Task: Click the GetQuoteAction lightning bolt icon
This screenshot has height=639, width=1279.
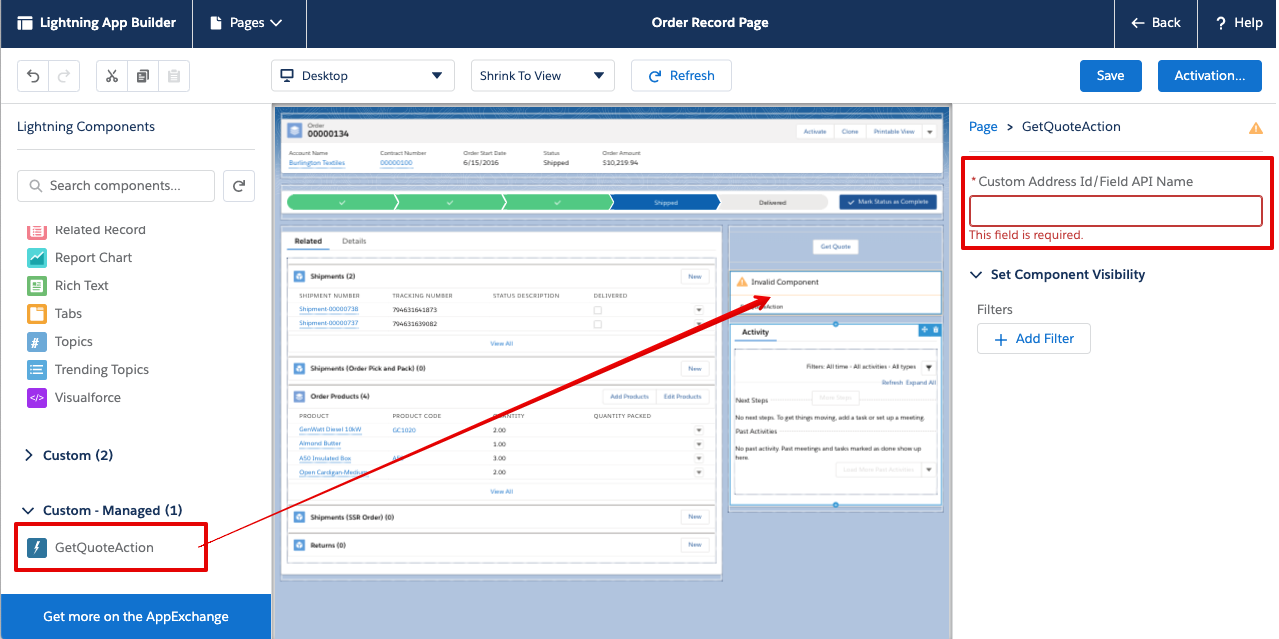Action: (37, 548)
